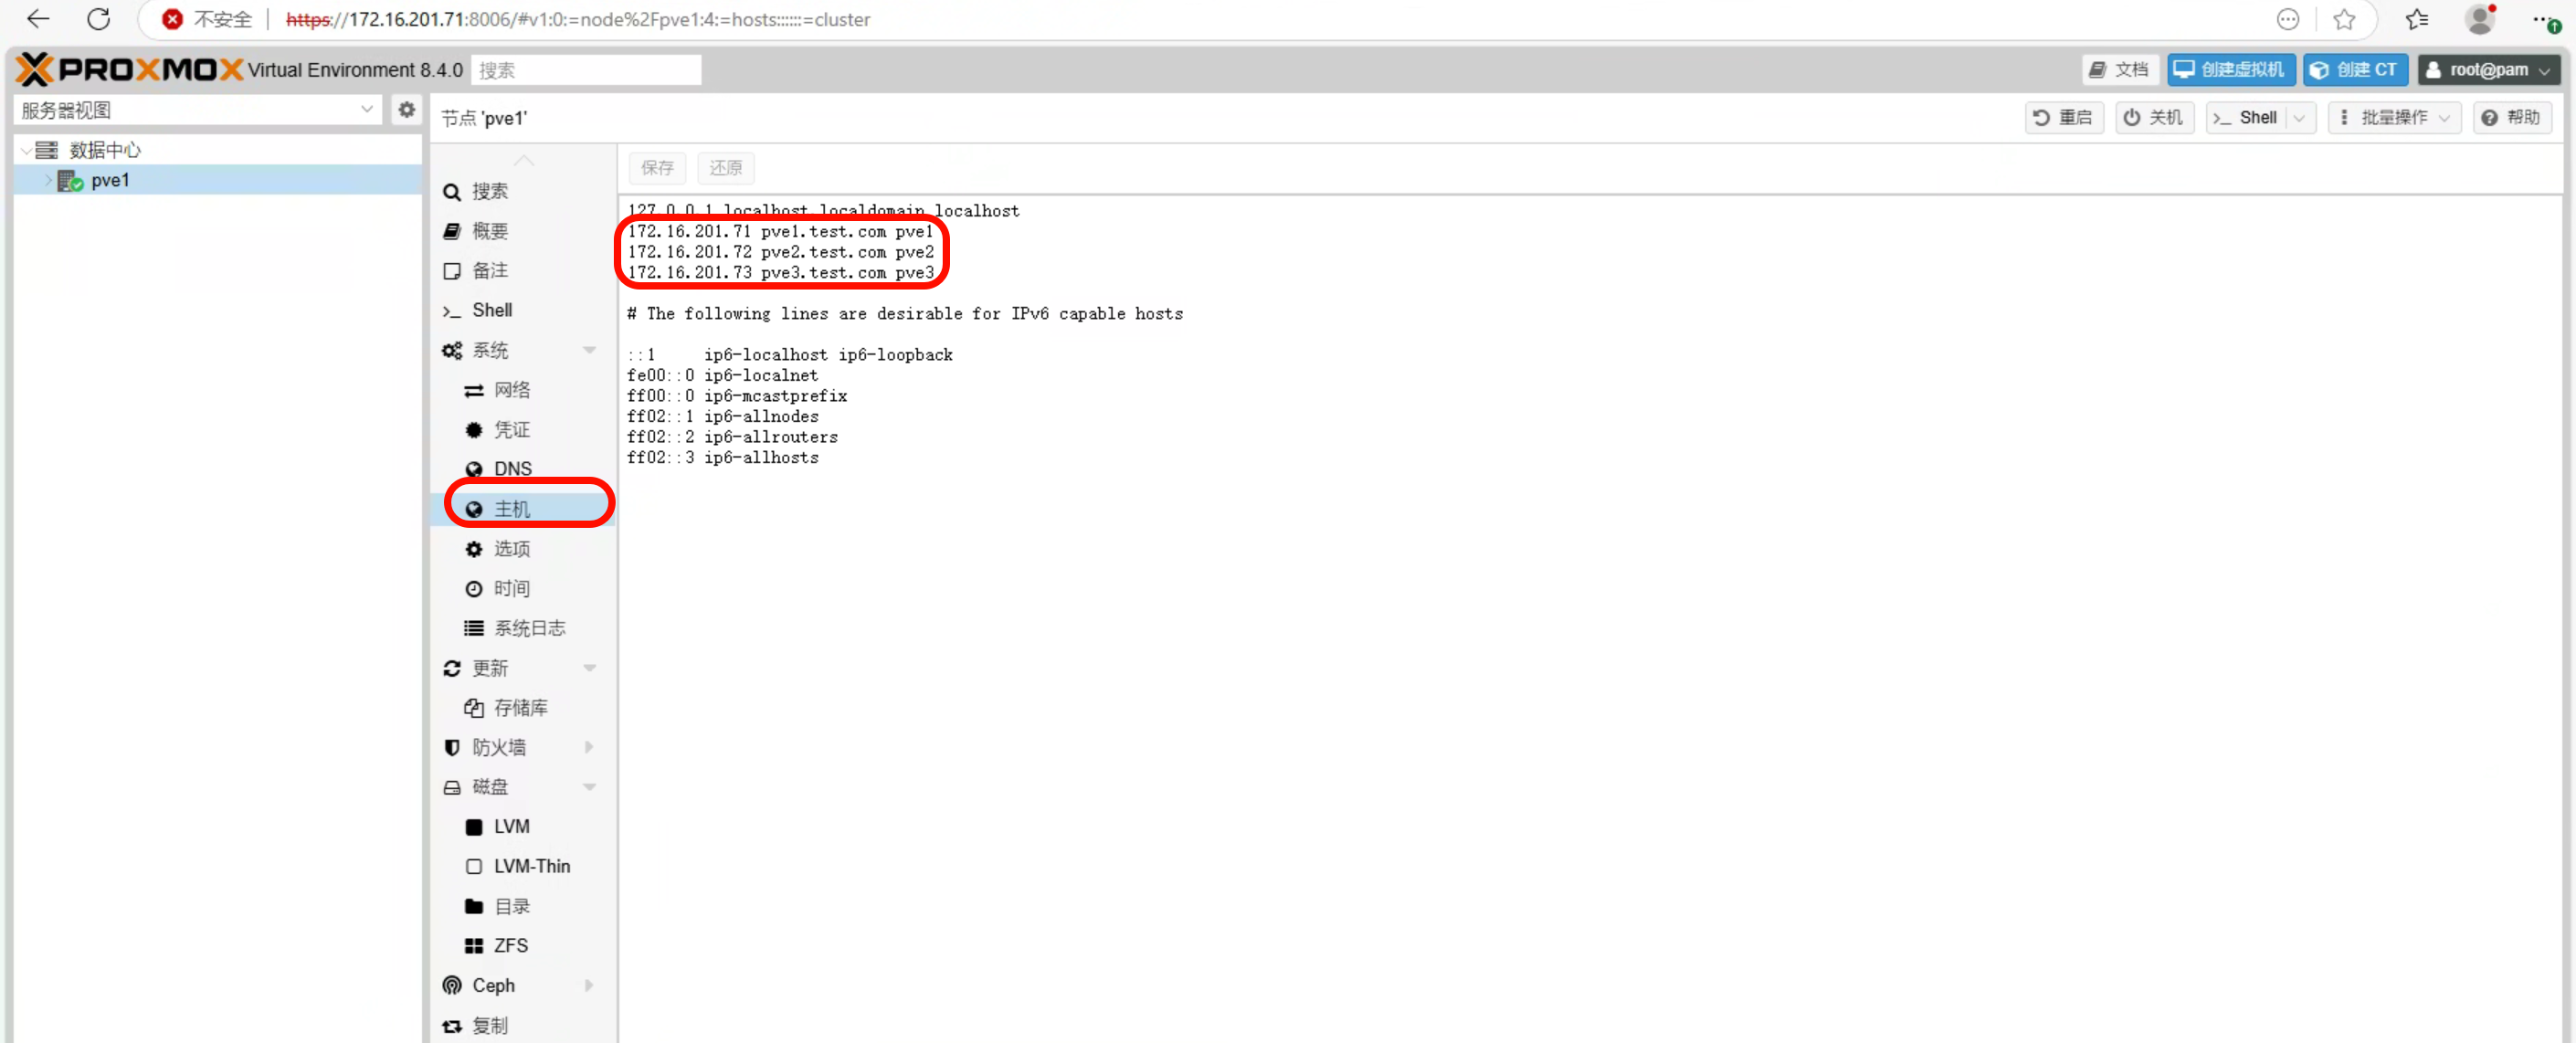Click into the Proxmox 搜索 search field
2576x1043 pixels.
[585, 70]
